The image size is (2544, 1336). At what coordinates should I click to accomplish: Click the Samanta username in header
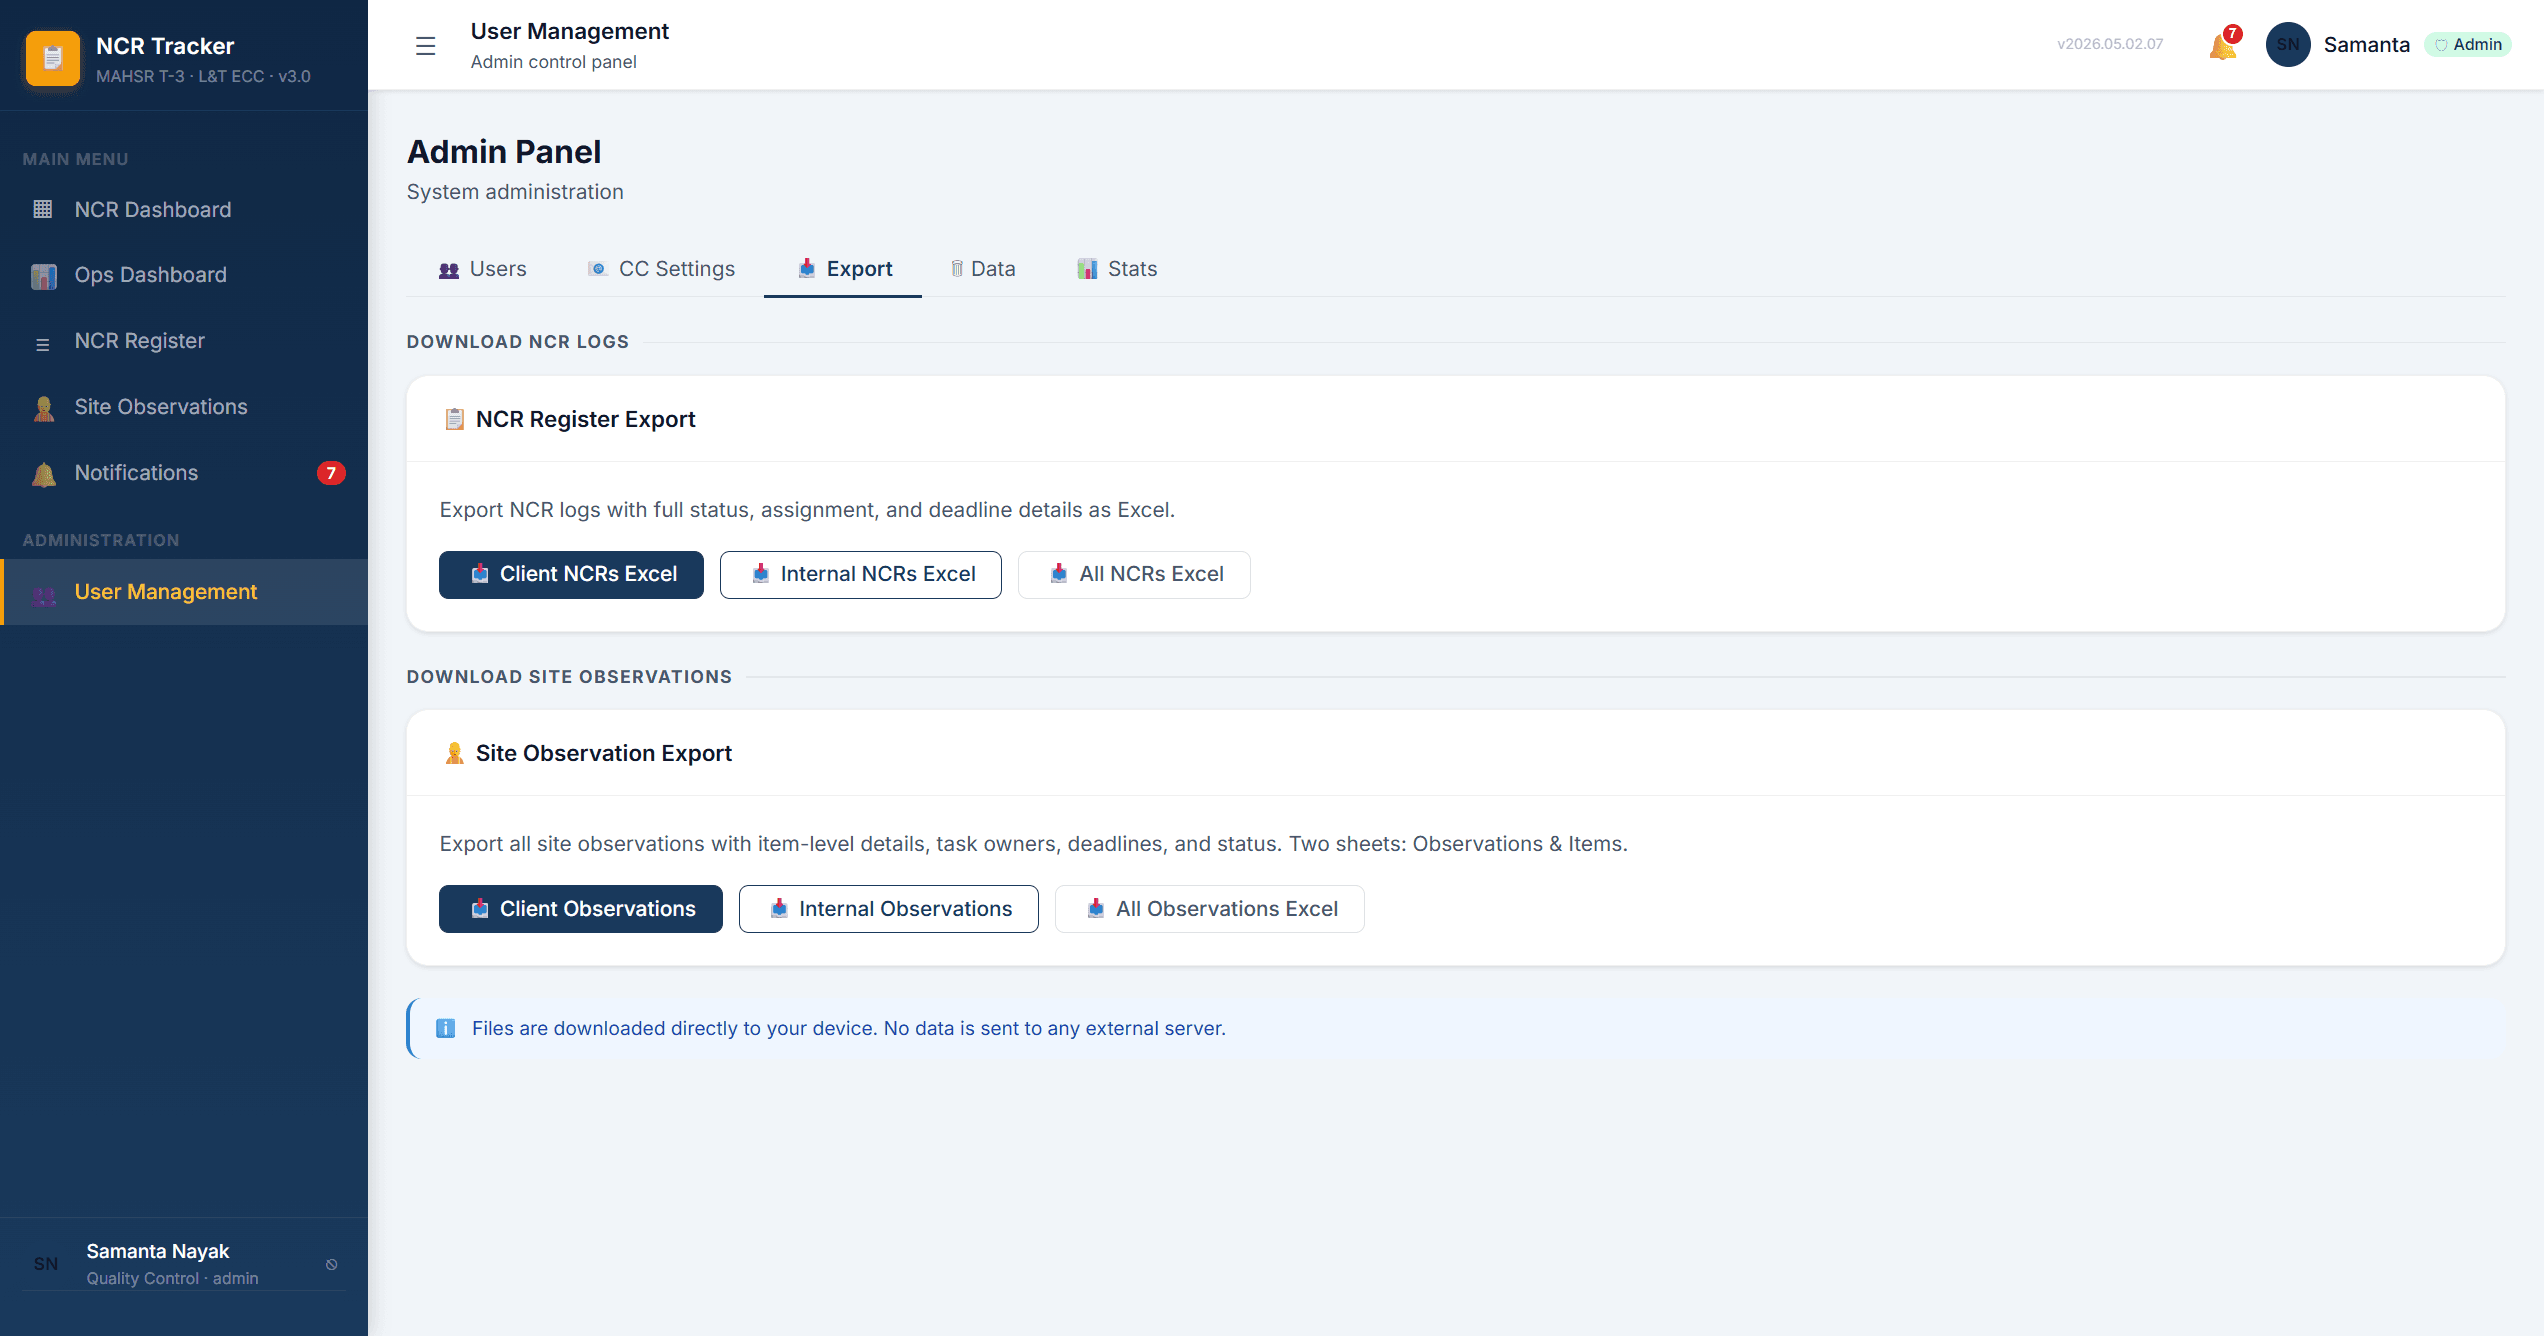pos(2367,44)
